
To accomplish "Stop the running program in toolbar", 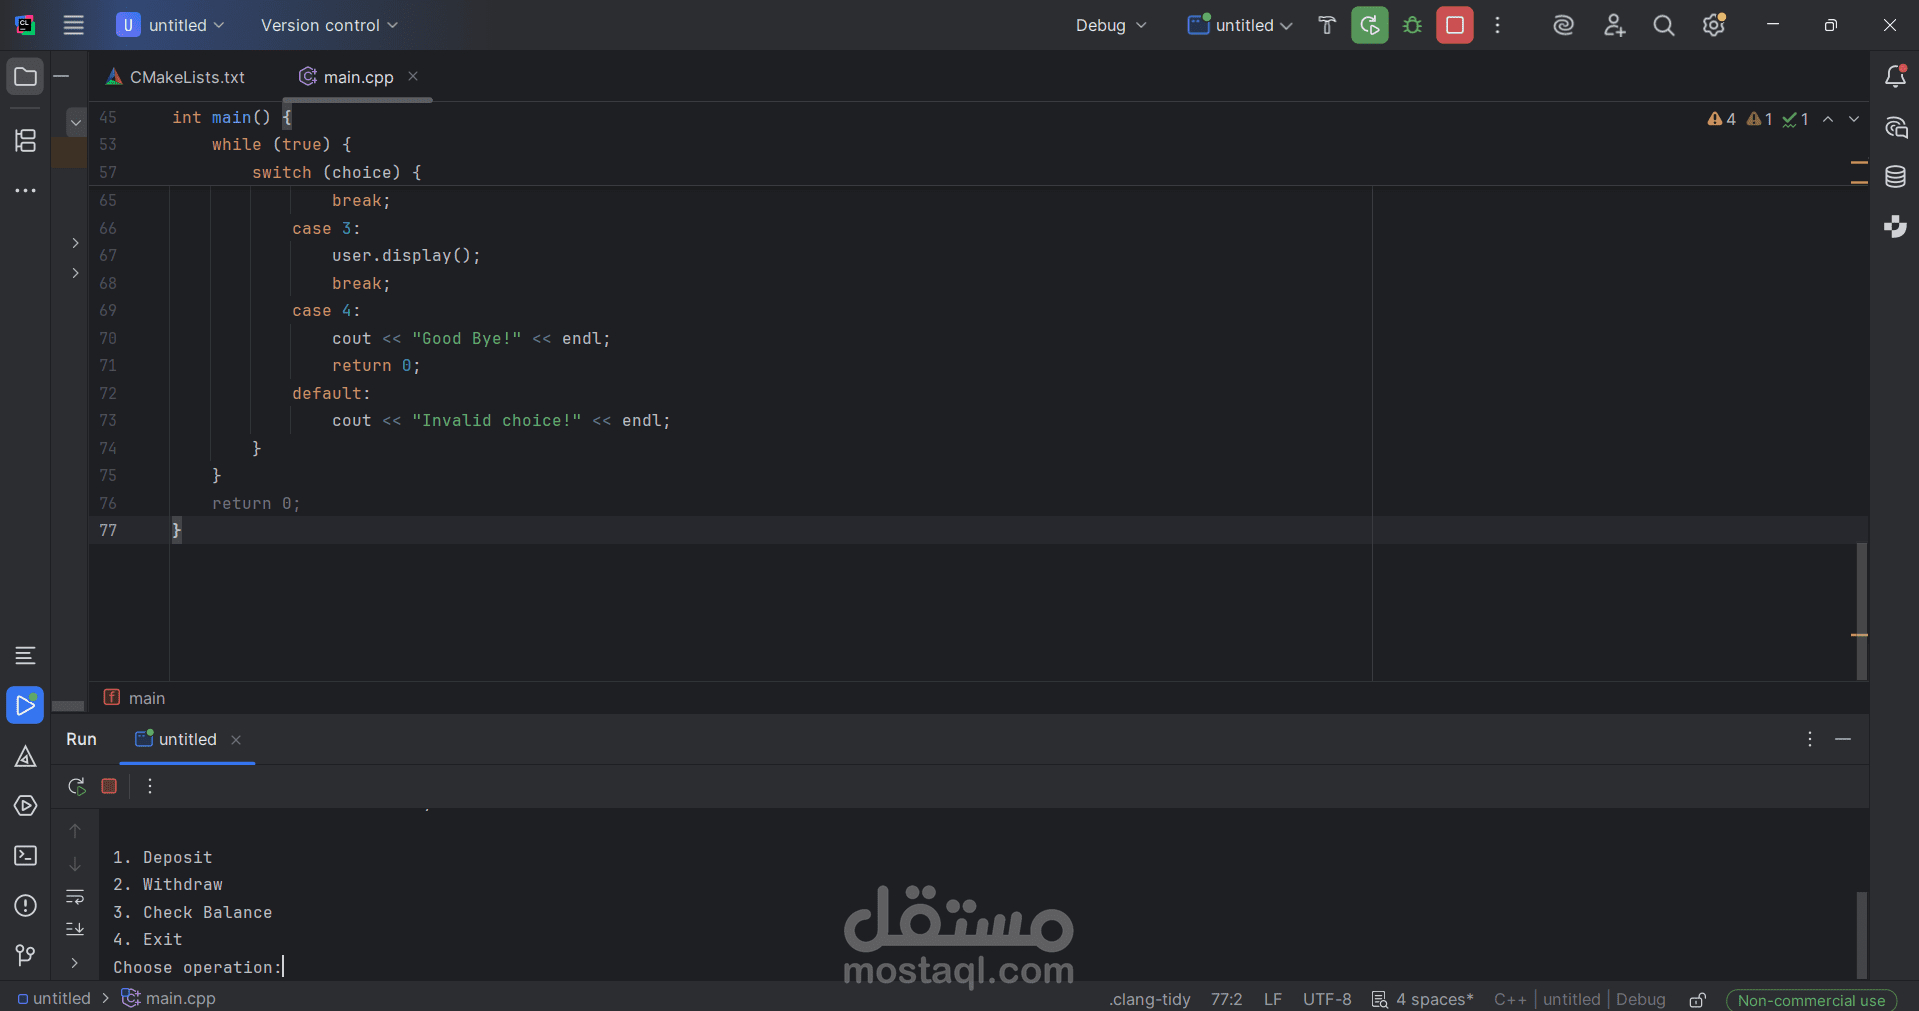I will 1455,25.
